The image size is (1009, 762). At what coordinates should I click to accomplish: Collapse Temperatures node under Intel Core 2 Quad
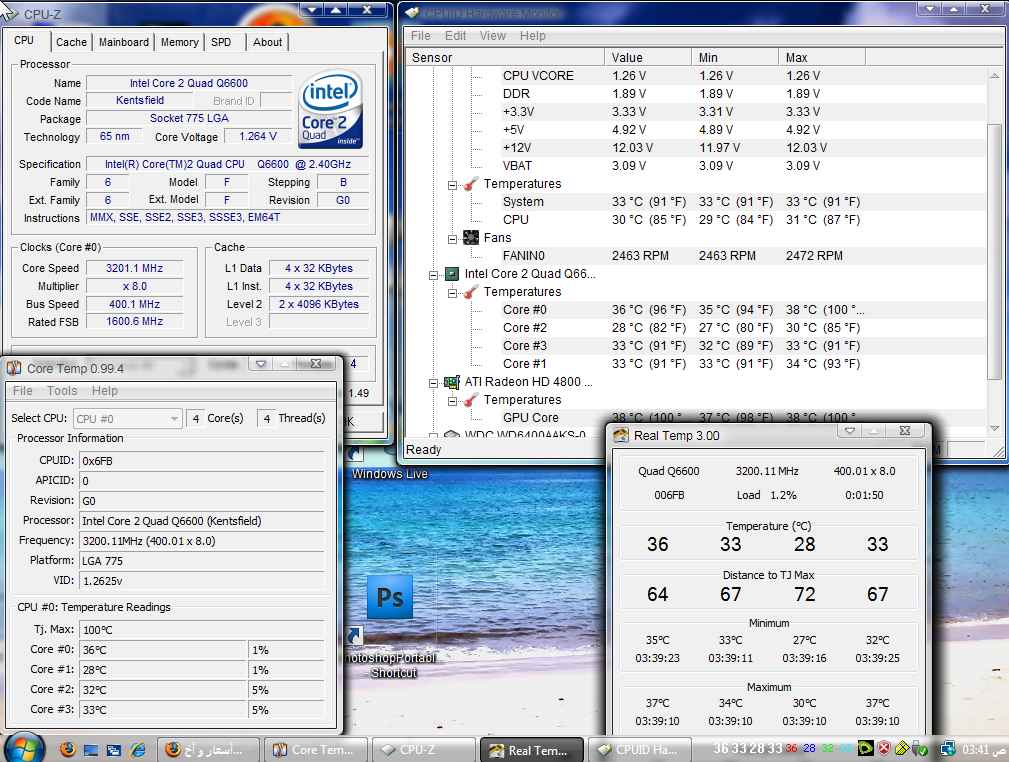pos(452,293)
